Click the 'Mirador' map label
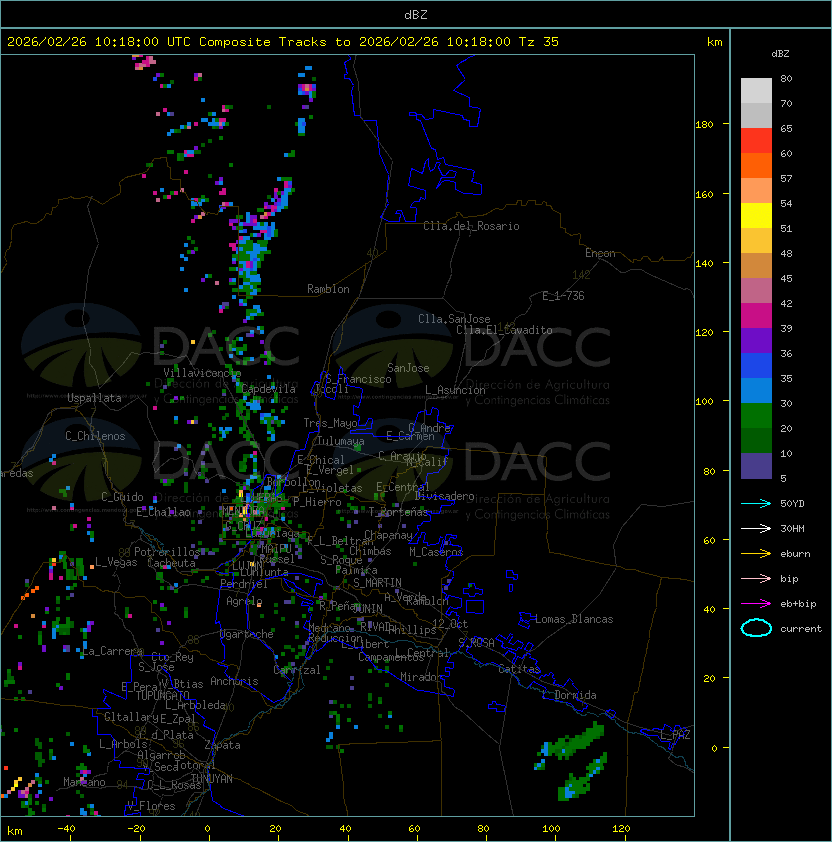 [422, 677]
